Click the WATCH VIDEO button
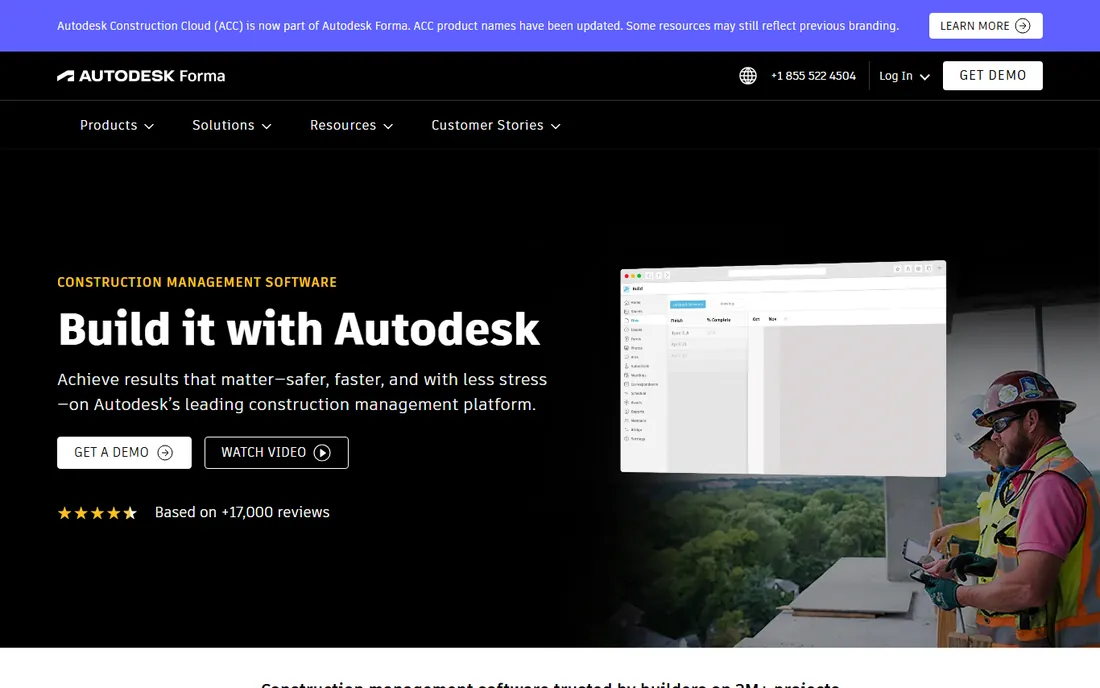 276,453
